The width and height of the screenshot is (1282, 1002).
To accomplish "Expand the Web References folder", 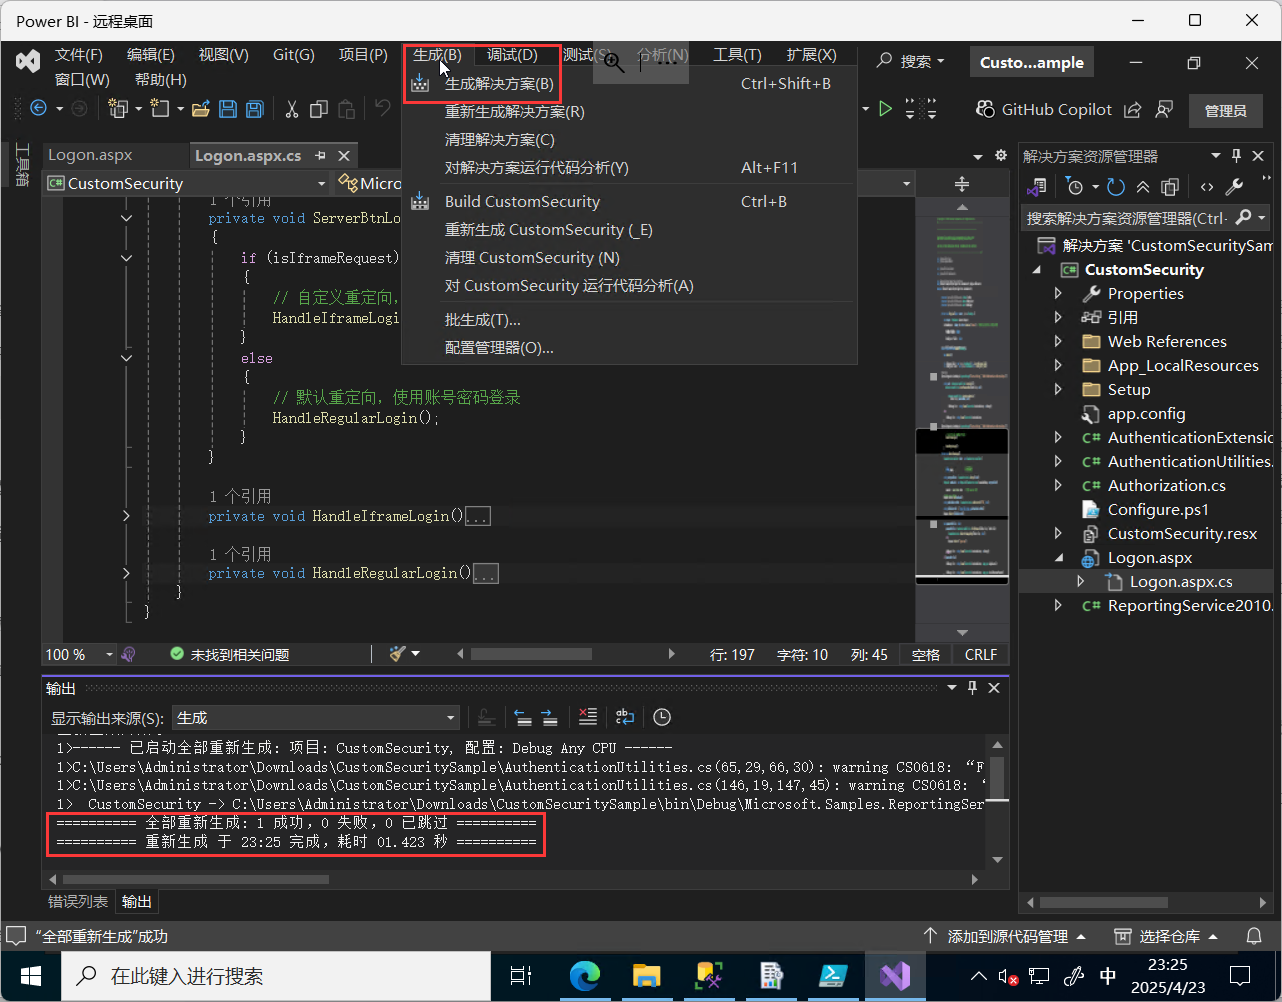I will pyautogui.click(x=1058, y=342).
